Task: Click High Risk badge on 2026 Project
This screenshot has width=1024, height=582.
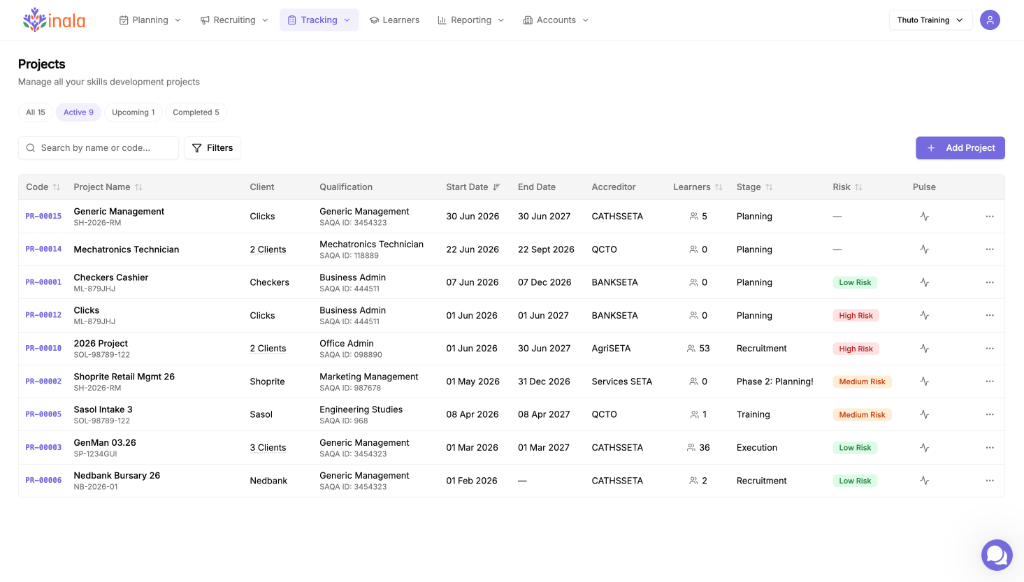Action: click(x=856, y=348)
